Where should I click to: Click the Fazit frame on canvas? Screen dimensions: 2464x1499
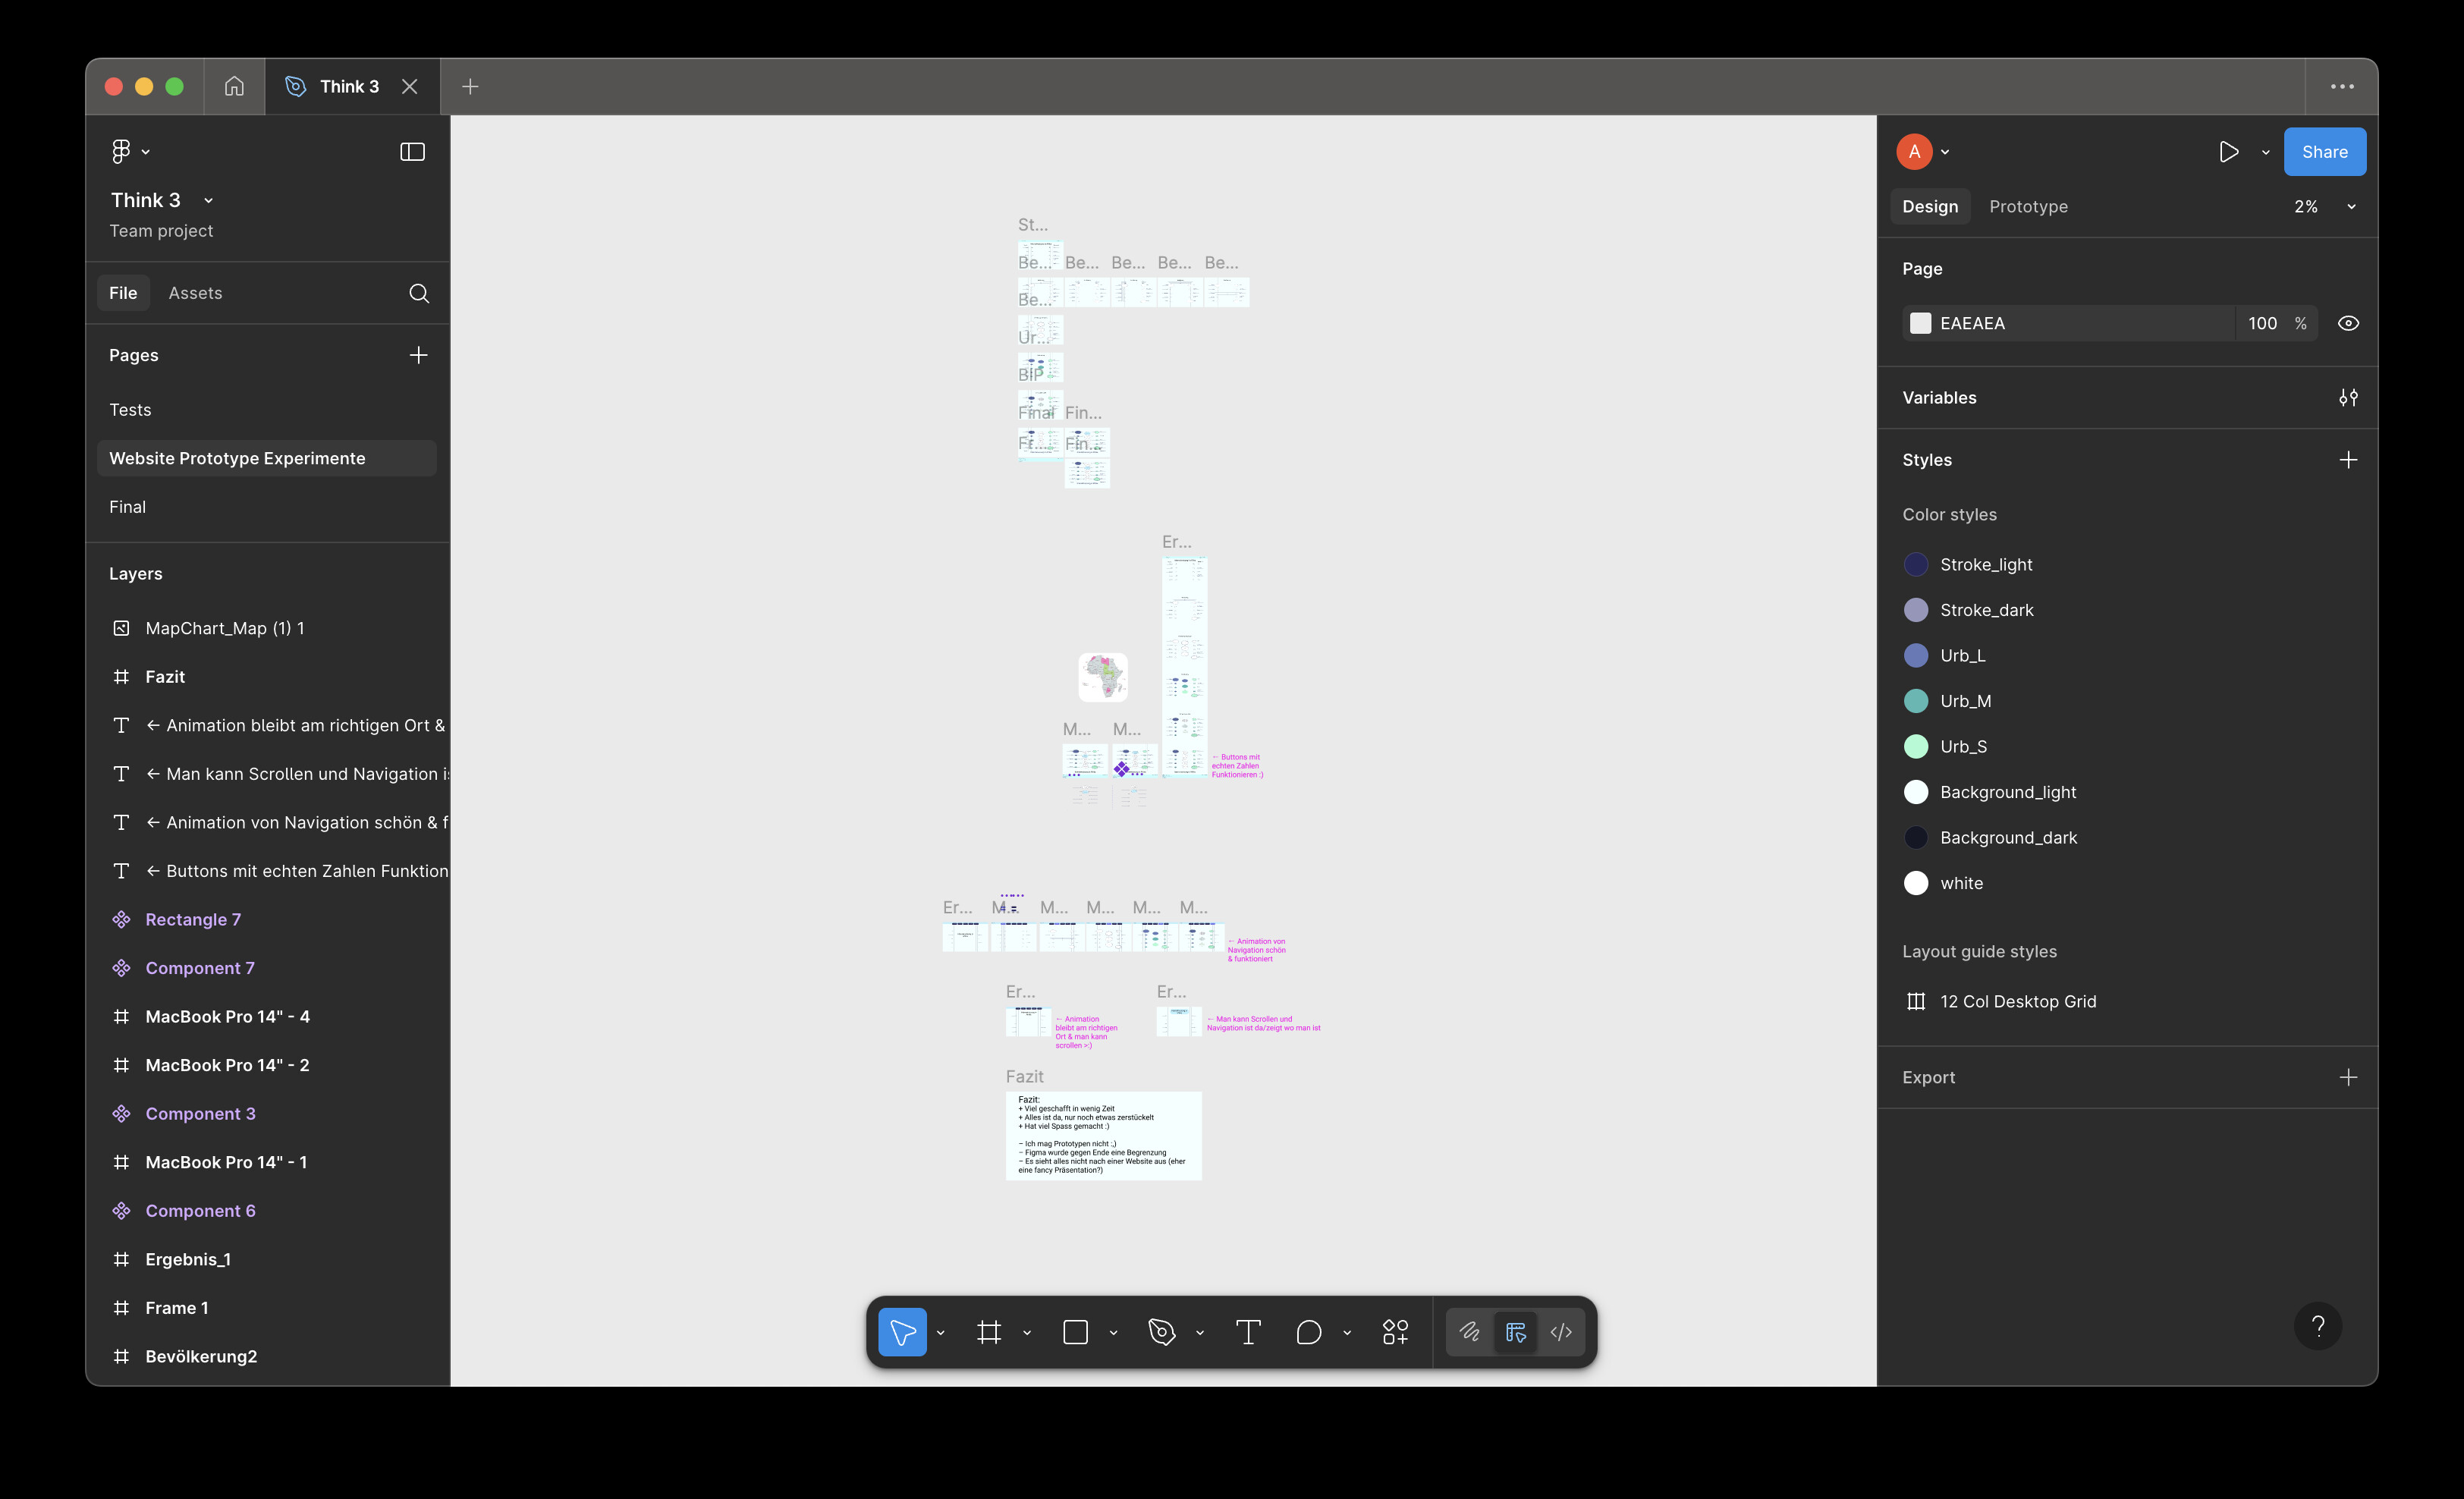click(x=1103, y=1136)
